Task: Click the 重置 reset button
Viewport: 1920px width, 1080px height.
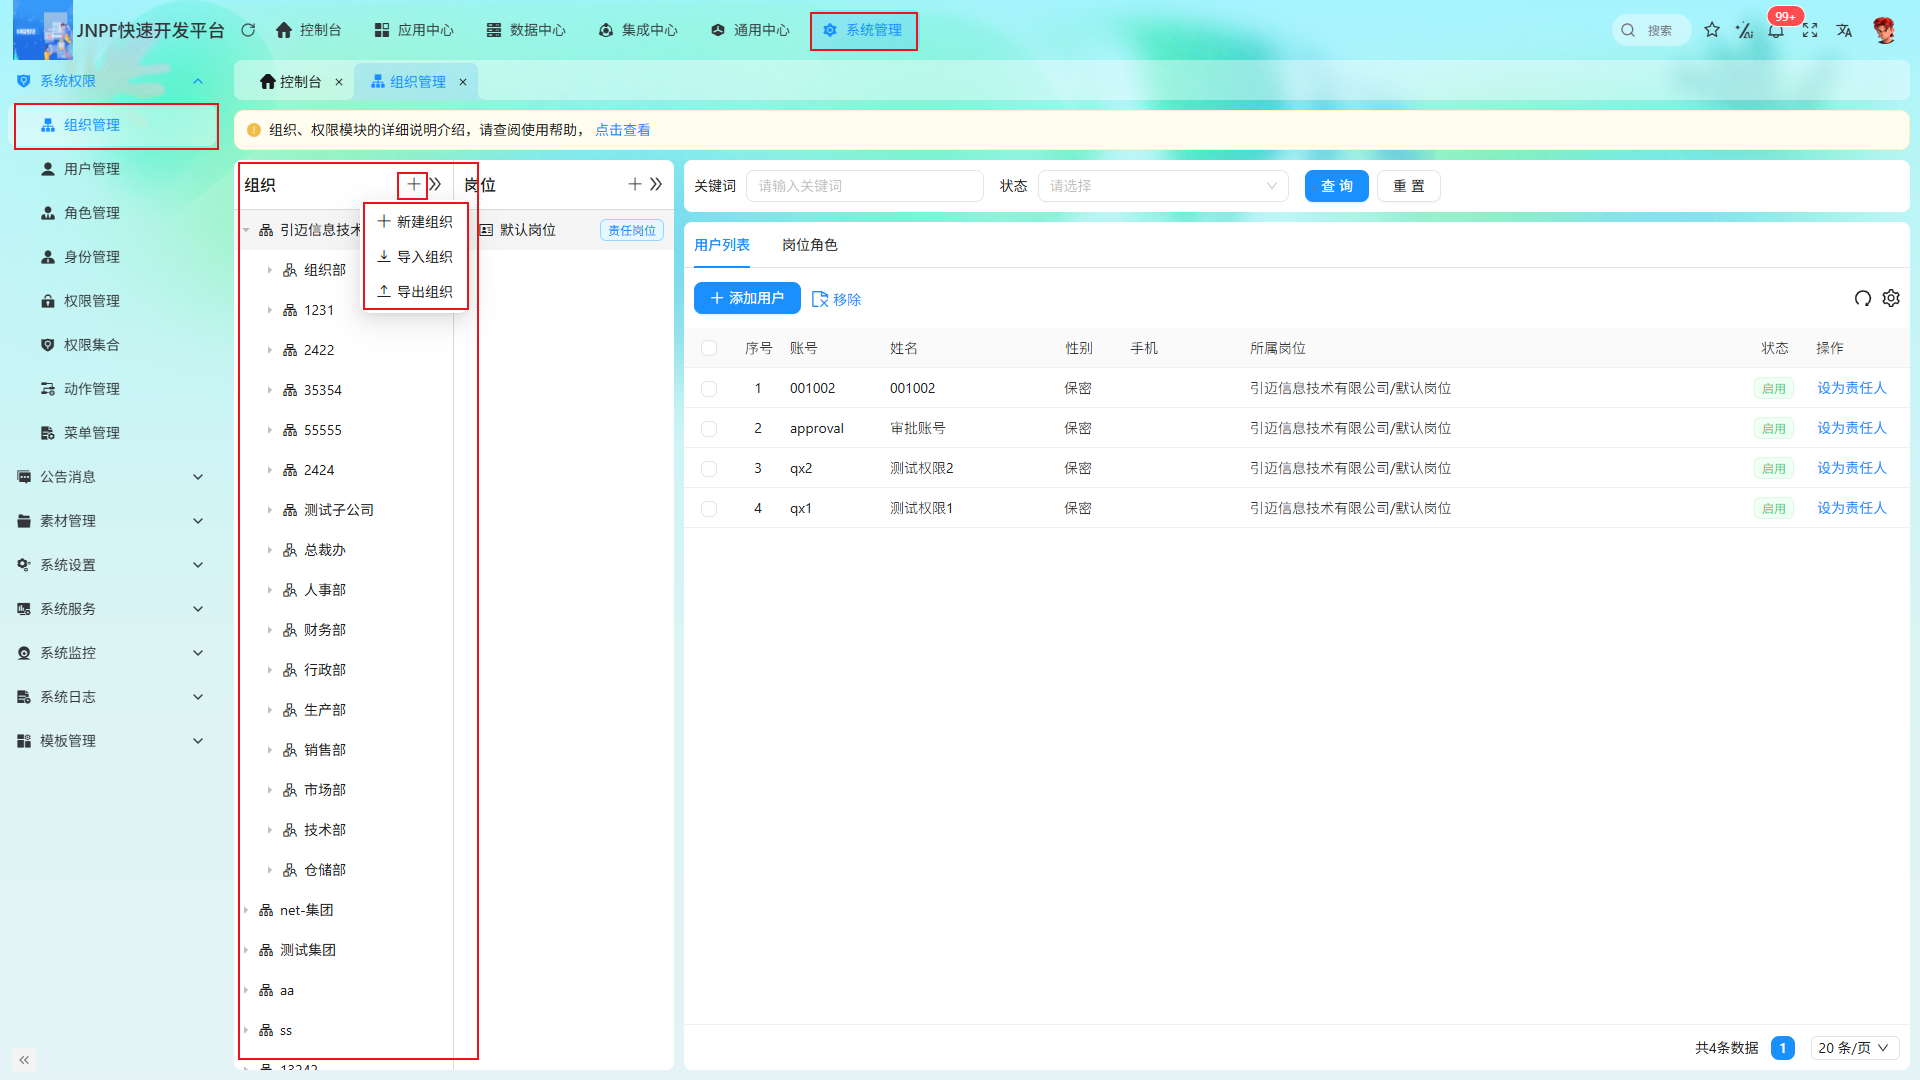Action: (1408, 186)
